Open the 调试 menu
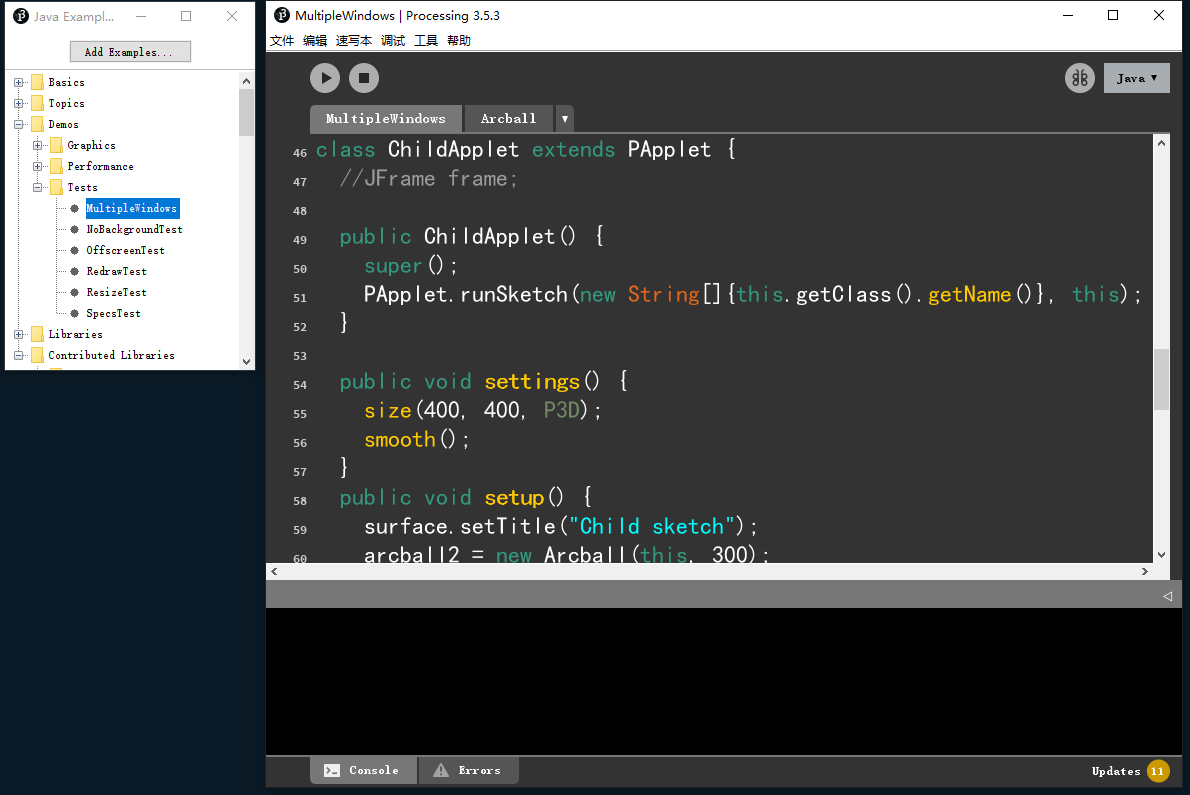 pos(393,40)
